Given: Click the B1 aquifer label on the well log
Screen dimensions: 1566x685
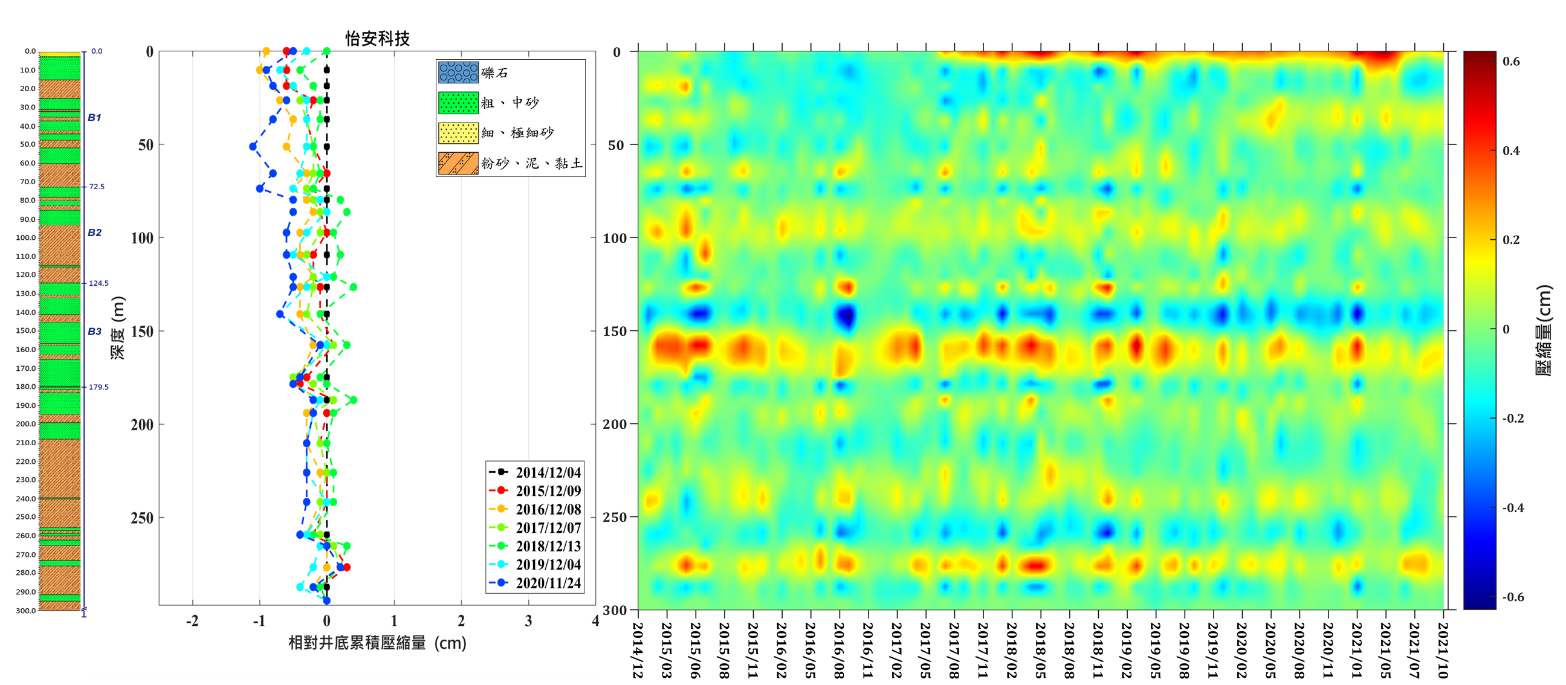Looking at the screenshot, I should pos(94,118).
